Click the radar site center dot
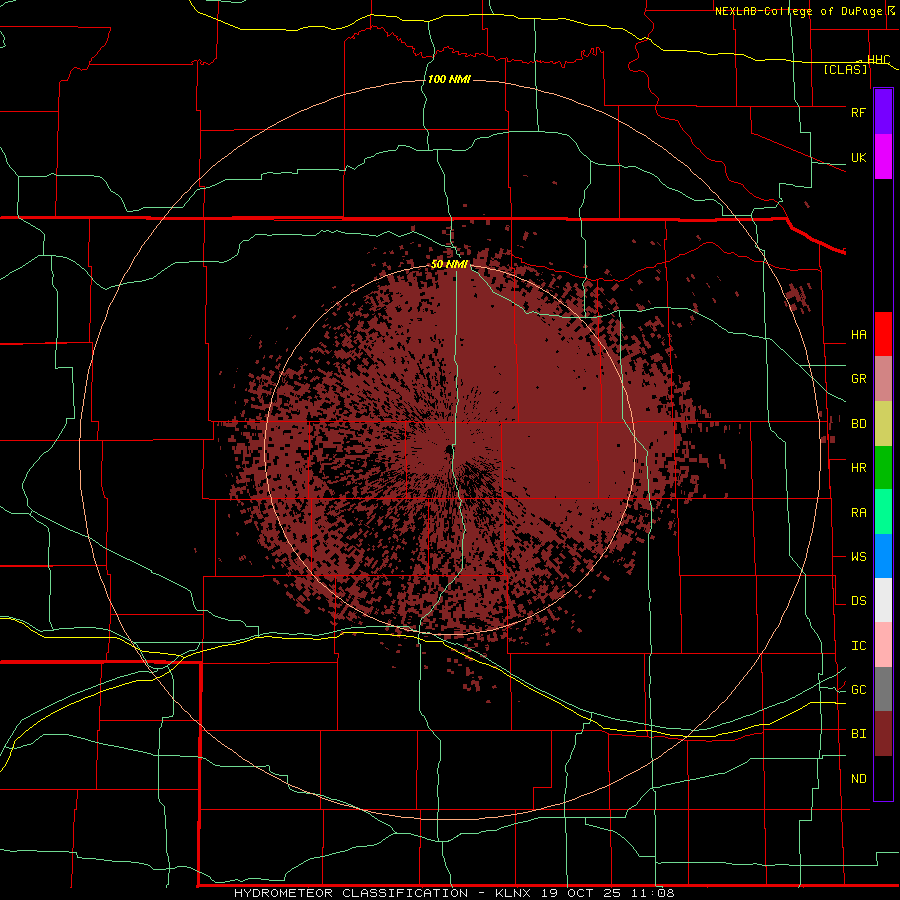The height and width of the screenshot is (900, 900). coord(449,449)
